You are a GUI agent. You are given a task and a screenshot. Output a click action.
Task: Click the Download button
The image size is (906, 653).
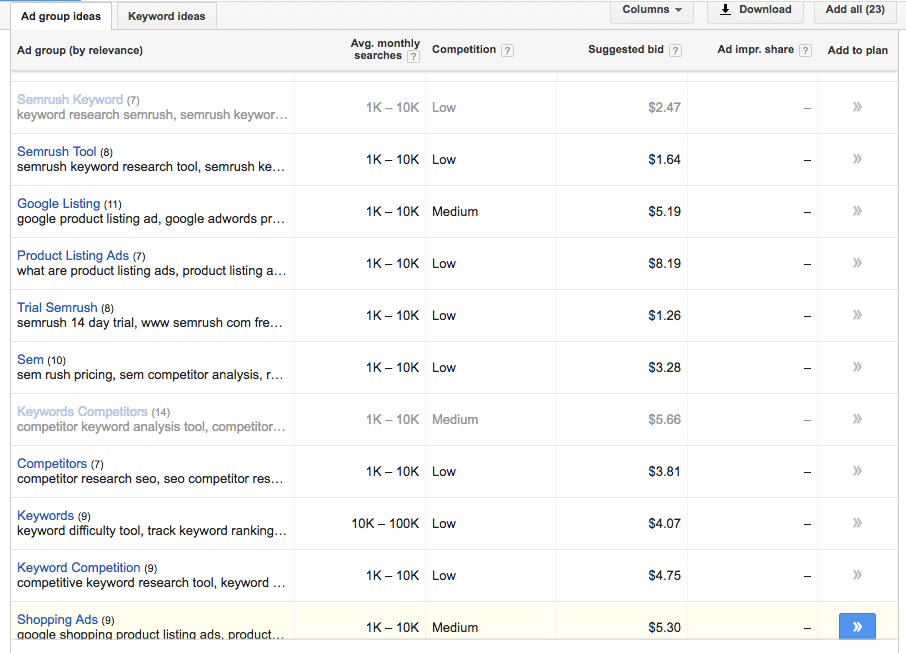[756, 10]
